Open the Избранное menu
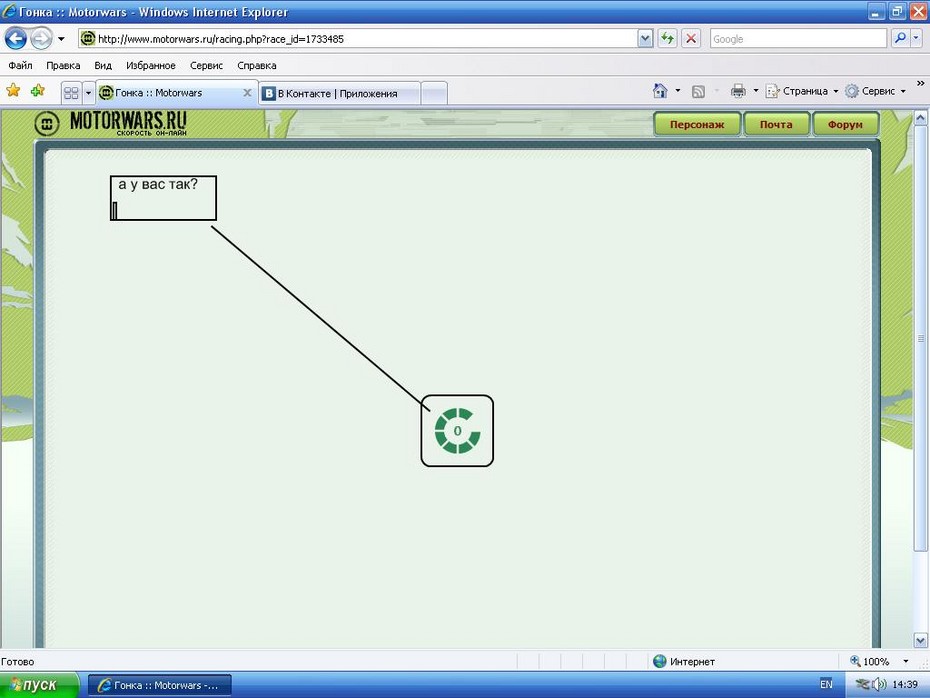 coord(150,65)
